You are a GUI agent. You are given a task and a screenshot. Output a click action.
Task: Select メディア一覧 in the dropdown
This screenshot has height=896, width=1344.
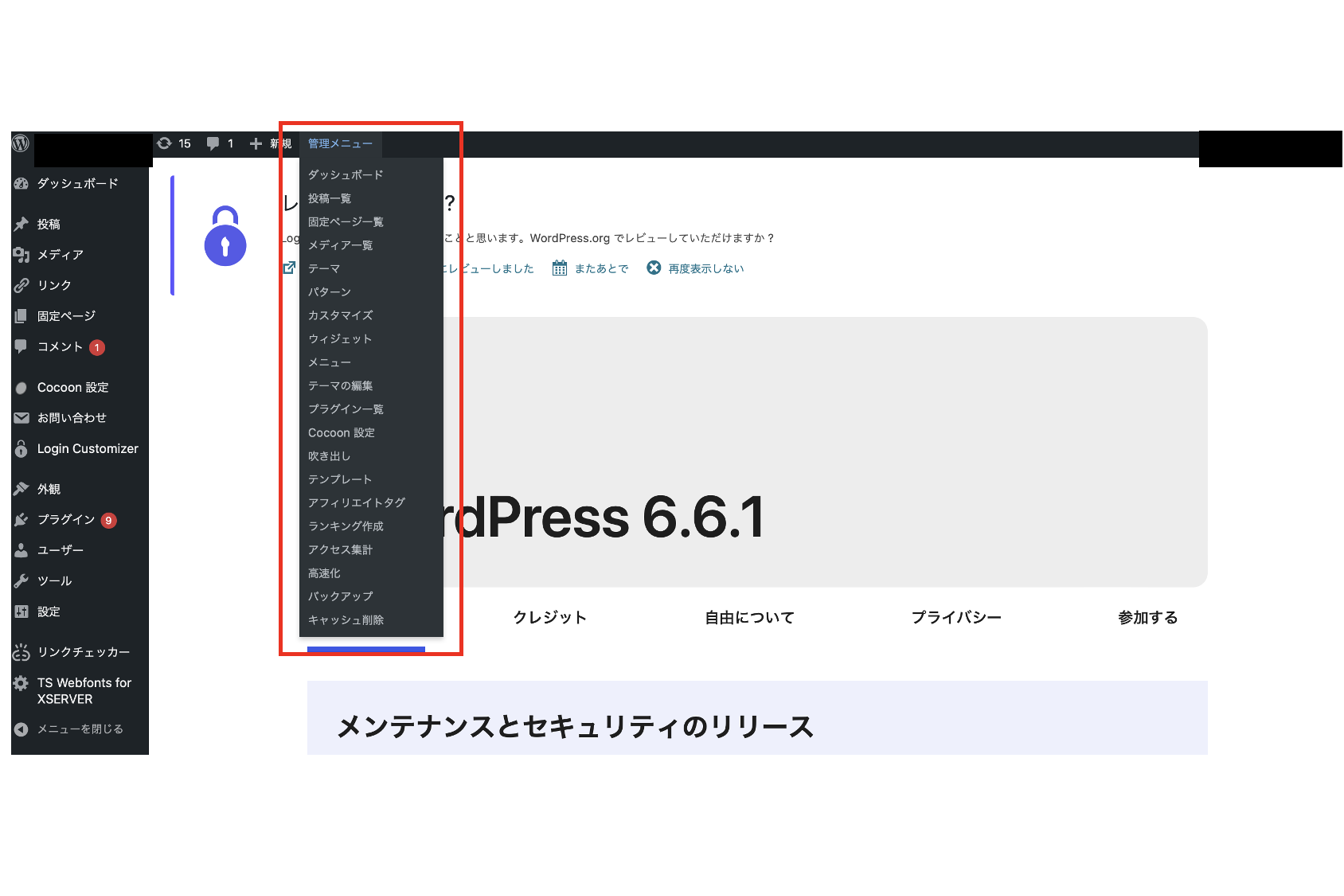click(x=371, y=245)
